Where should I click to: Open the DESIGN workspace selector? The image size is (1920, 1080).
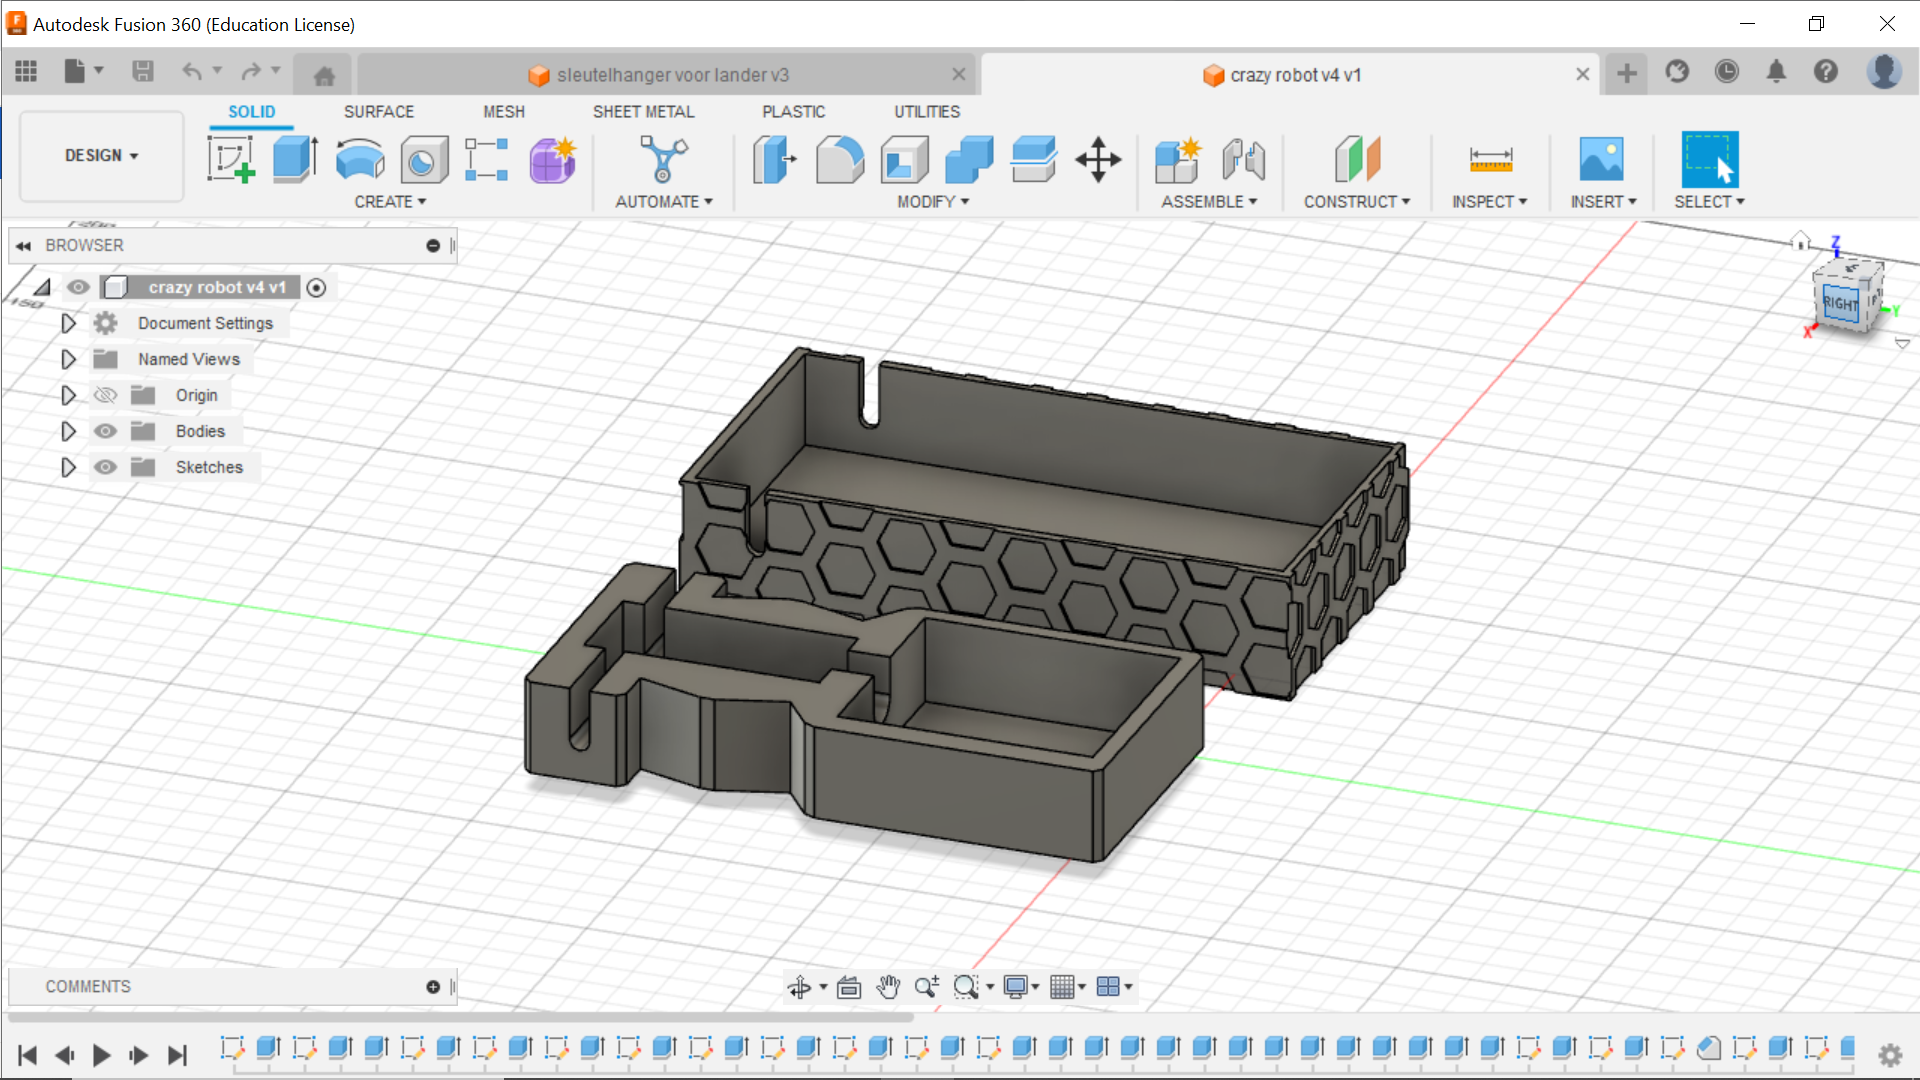pyautogui.click(x=100, y=155)
